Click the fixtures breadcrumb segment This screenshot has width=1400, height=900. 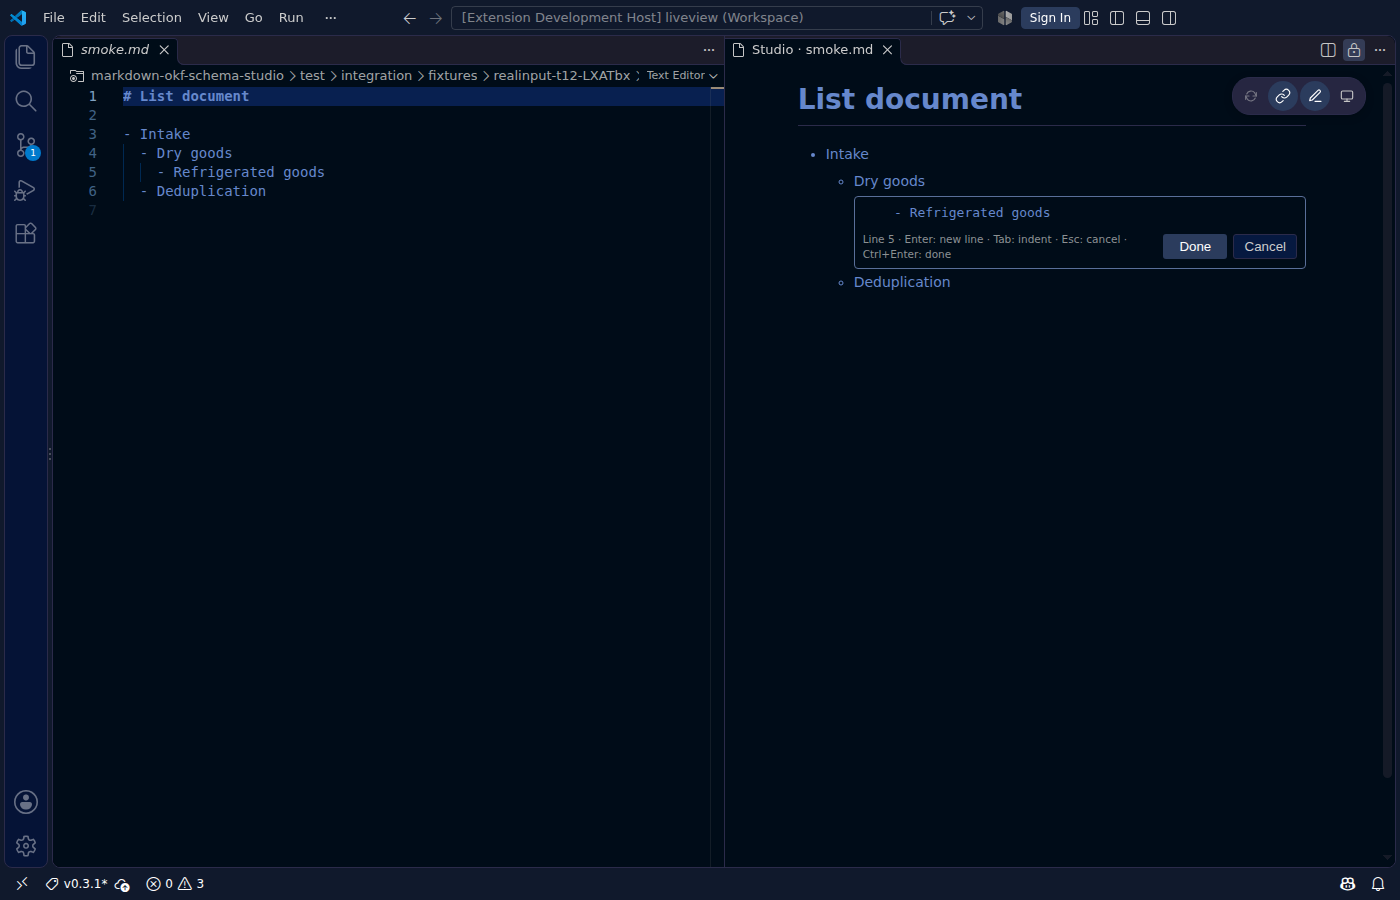[x=453, y=76]
